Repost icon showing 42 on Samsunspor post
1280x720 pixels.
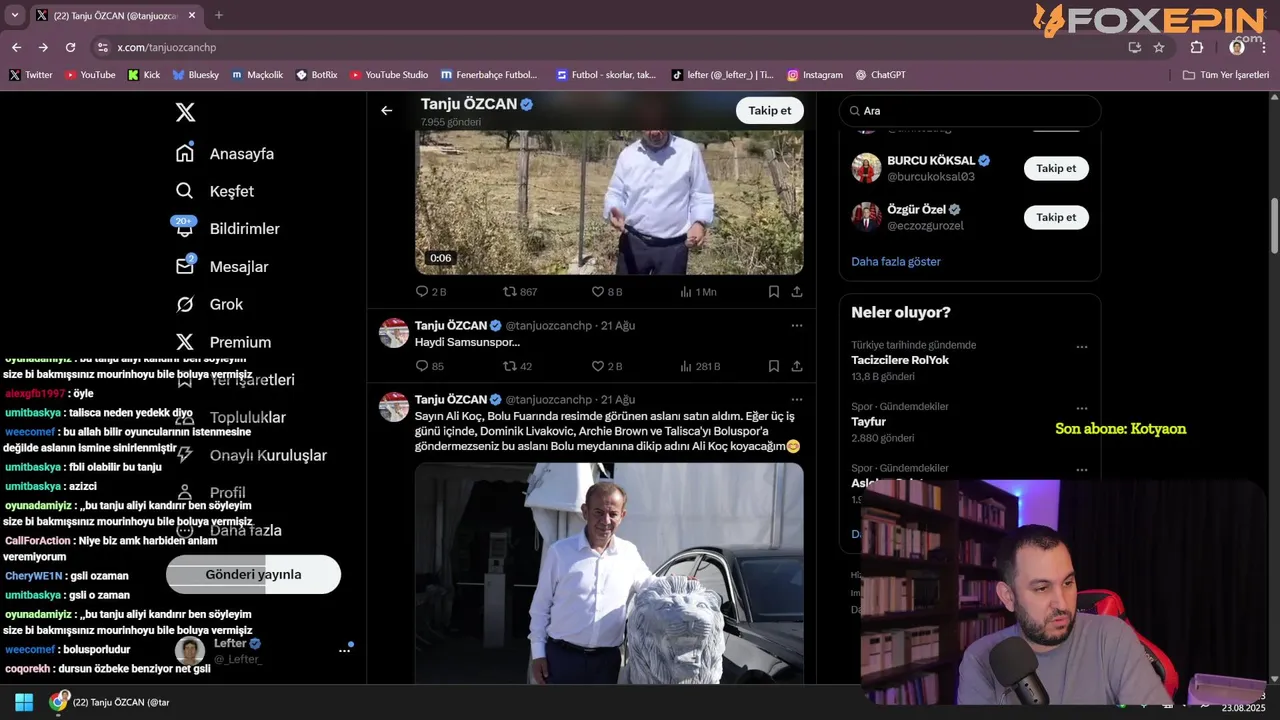(510, 366)
